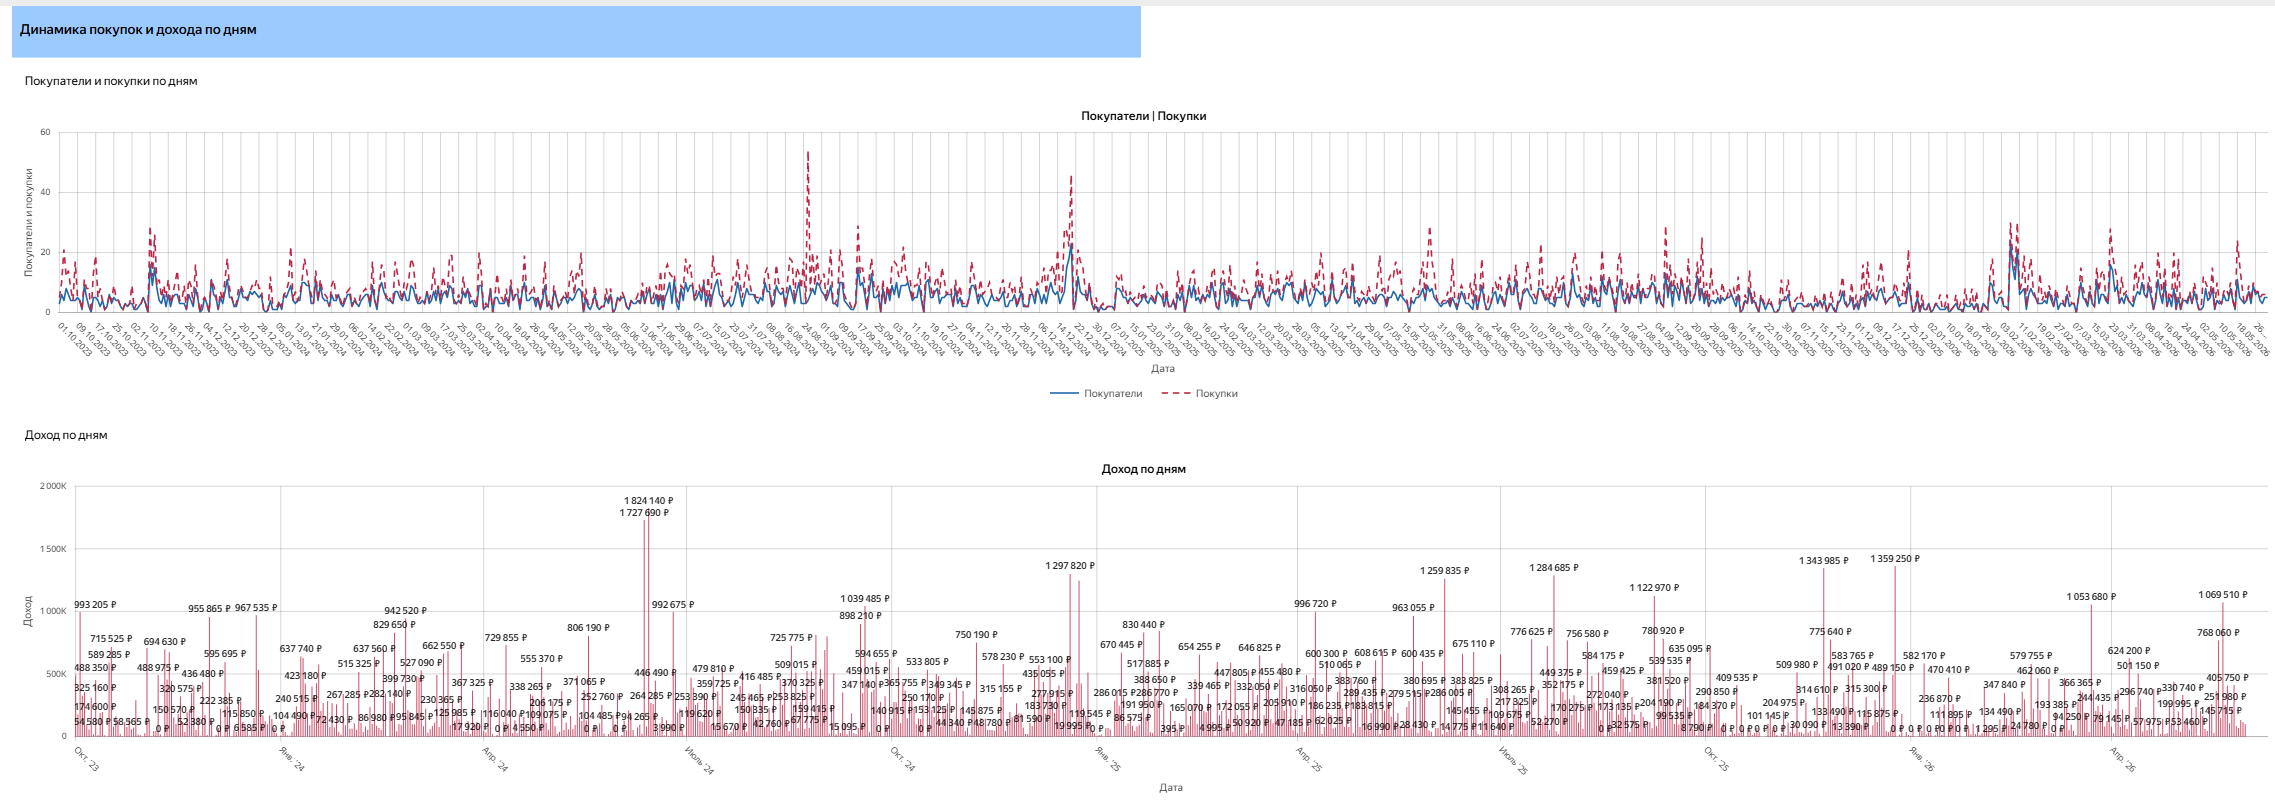
Task: Select the peak bar label '1 824 140 ₽'
Action: click(x=649, y=501)
